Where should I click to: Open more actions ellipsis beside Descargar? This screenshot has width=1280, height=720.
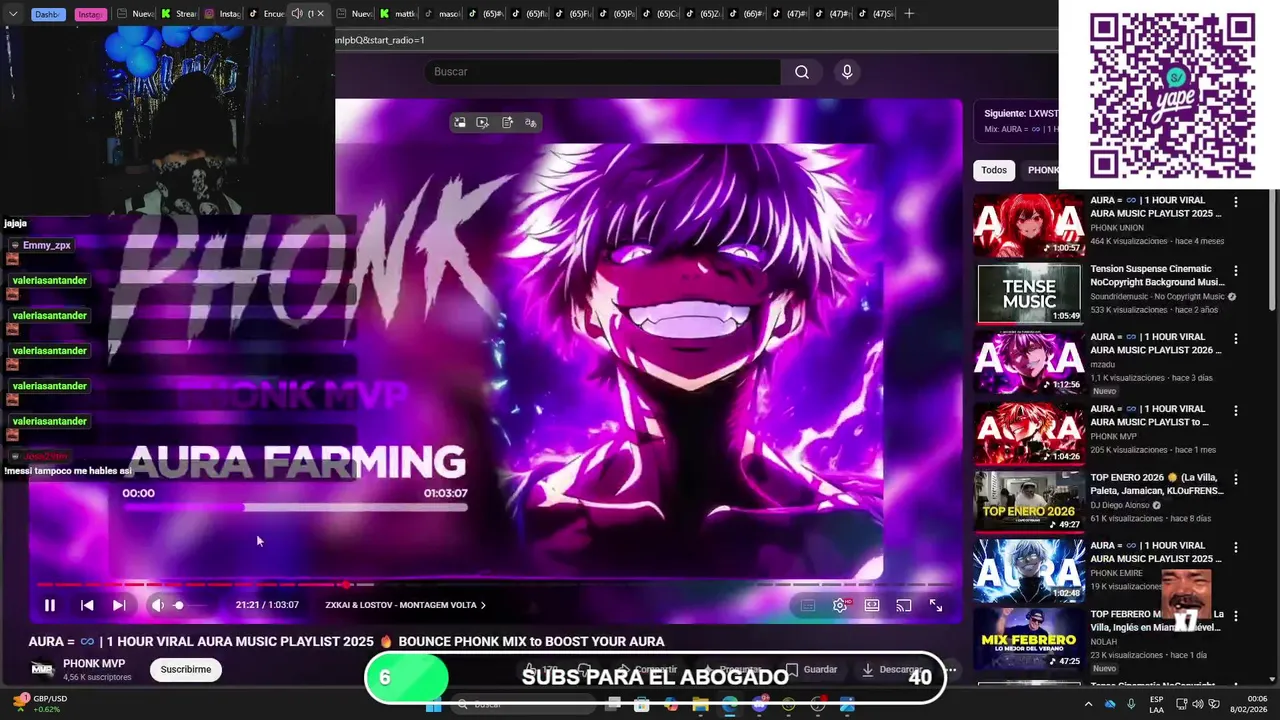(951, 669)
